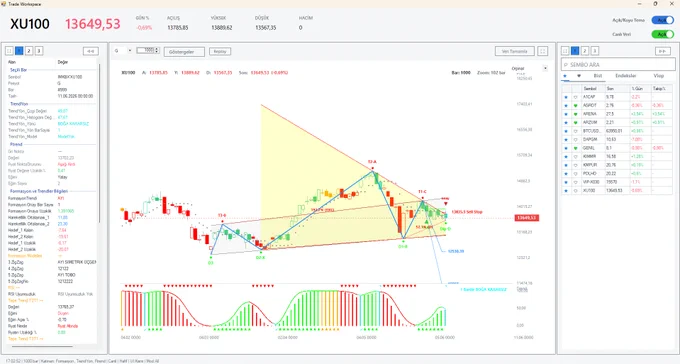The height and width of the screenshot is (364, 680).
Task: Toggle the heart icon for ATCAP row
Action: [575, 97]
